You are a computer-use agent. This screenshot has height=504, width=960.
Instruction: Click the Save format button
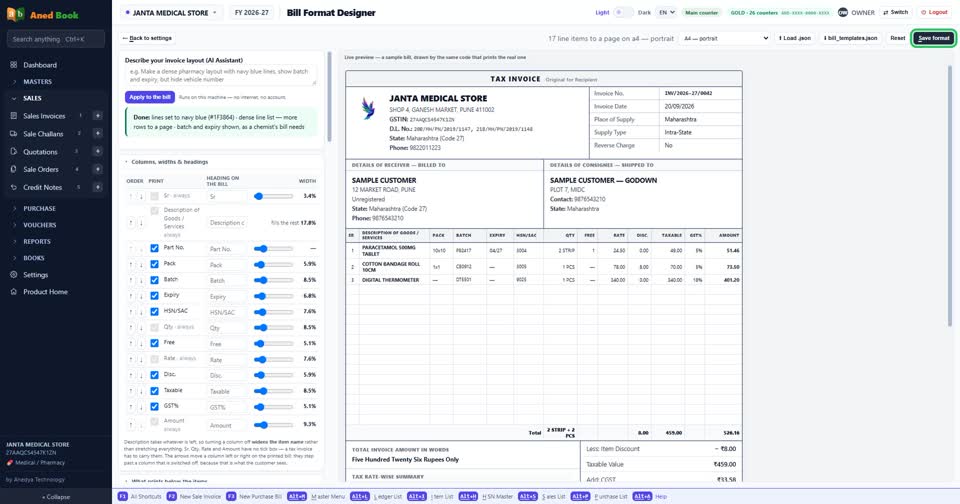click(934, 38)
